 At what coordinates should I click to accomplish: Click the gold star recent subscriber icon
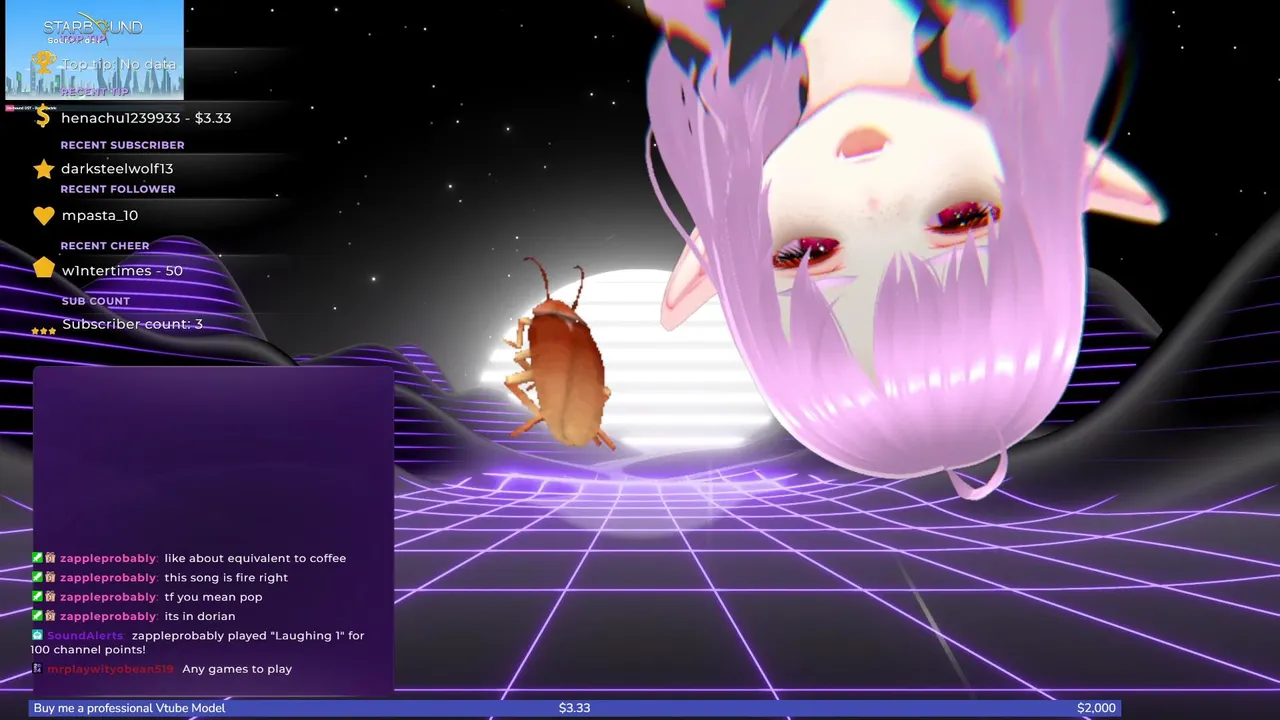[43, 168]
